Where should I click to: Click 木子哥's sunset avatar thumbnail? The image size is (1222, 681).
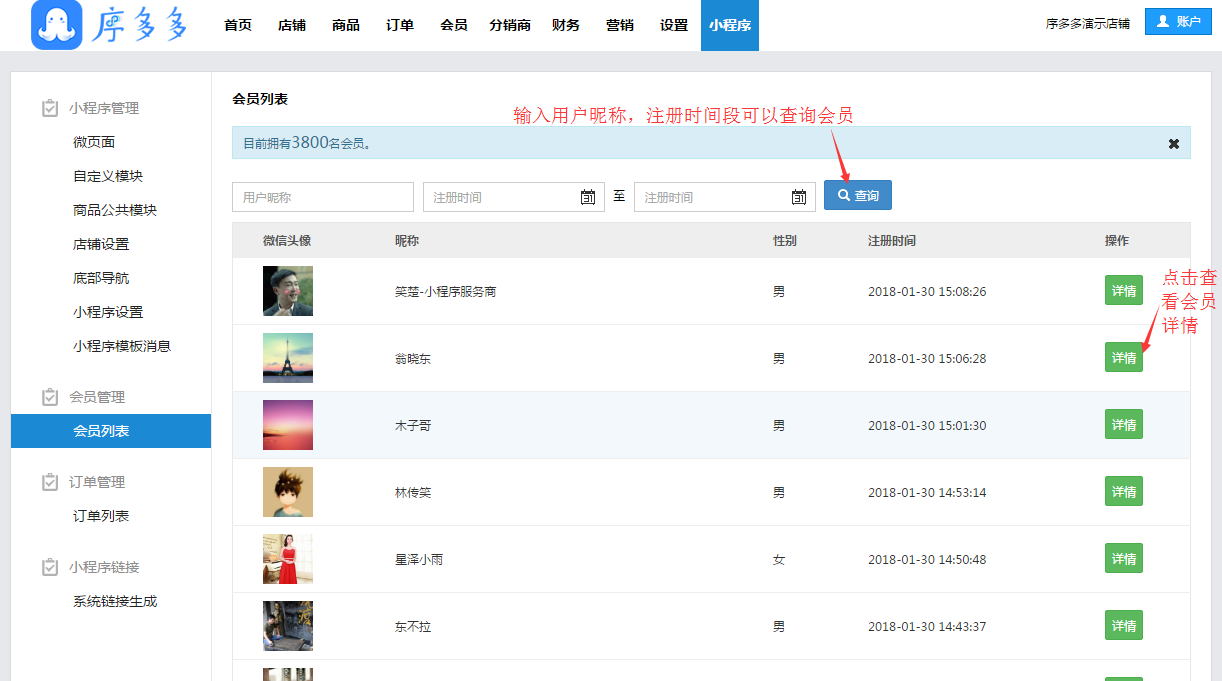[288, 425]
